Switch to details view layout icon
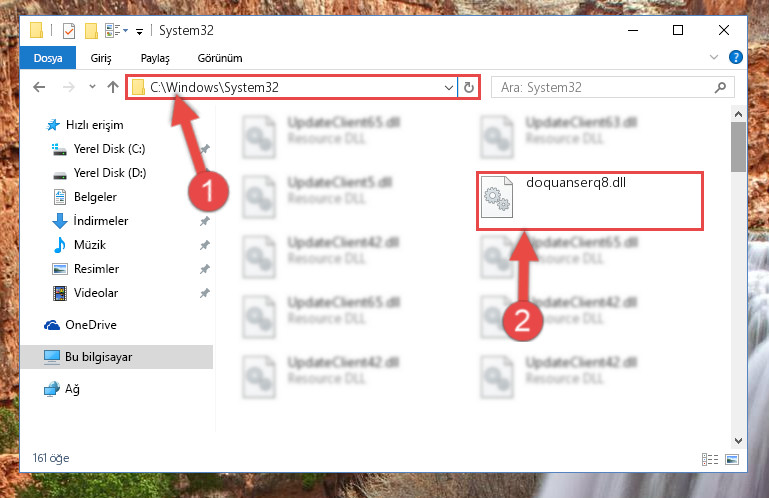Screen dimensions: 769x498 click(710, 459)
